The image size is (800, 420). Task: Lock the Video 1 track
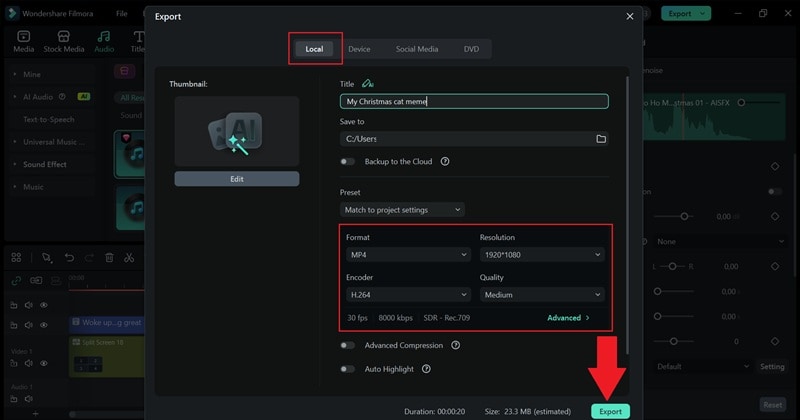pyautogui.click(x=14, y=363)
